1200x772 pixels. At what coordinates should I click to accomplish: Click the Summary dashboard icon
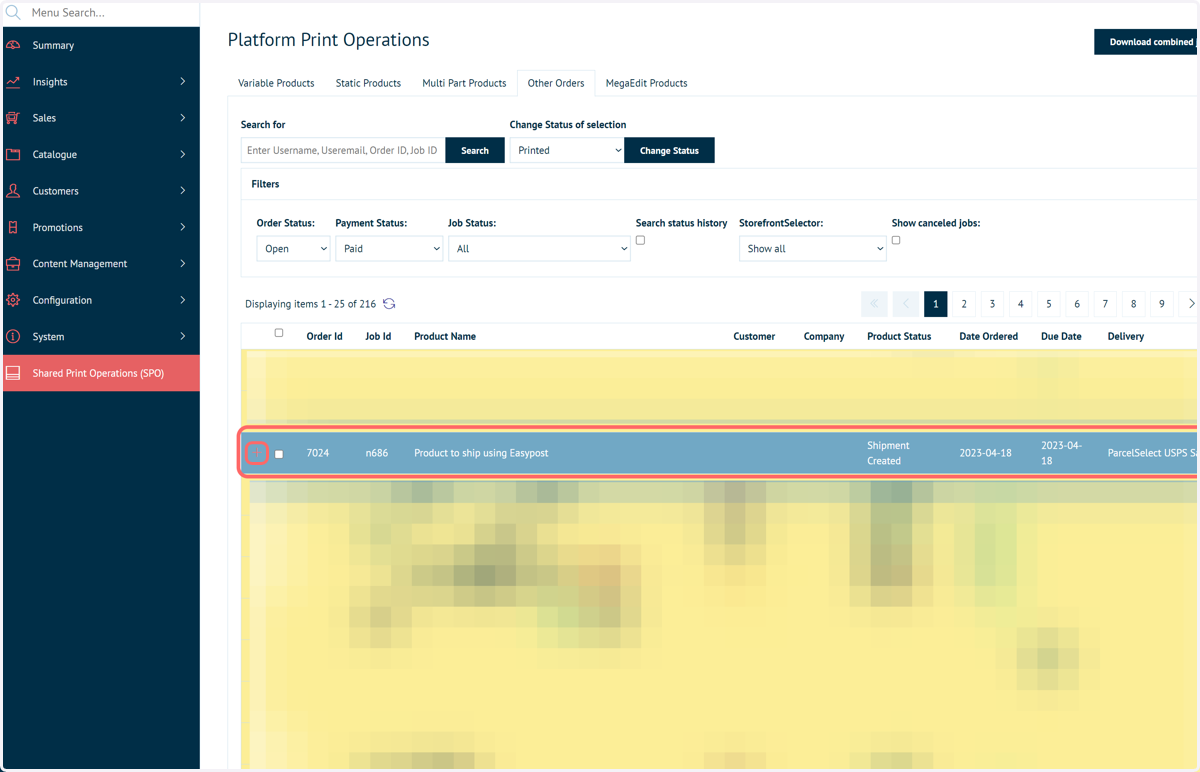click(x=13, y=45)
